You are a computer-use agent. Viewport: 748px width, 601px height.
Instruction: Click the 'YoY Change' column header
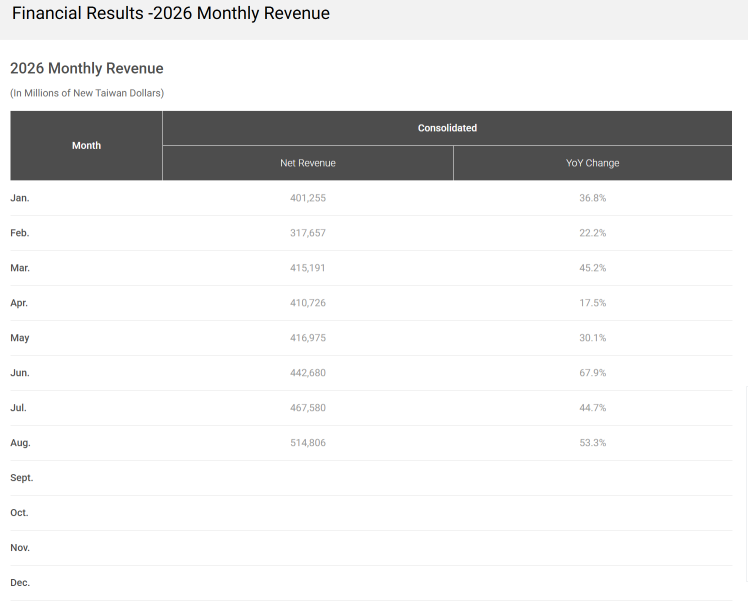(592, 163)
